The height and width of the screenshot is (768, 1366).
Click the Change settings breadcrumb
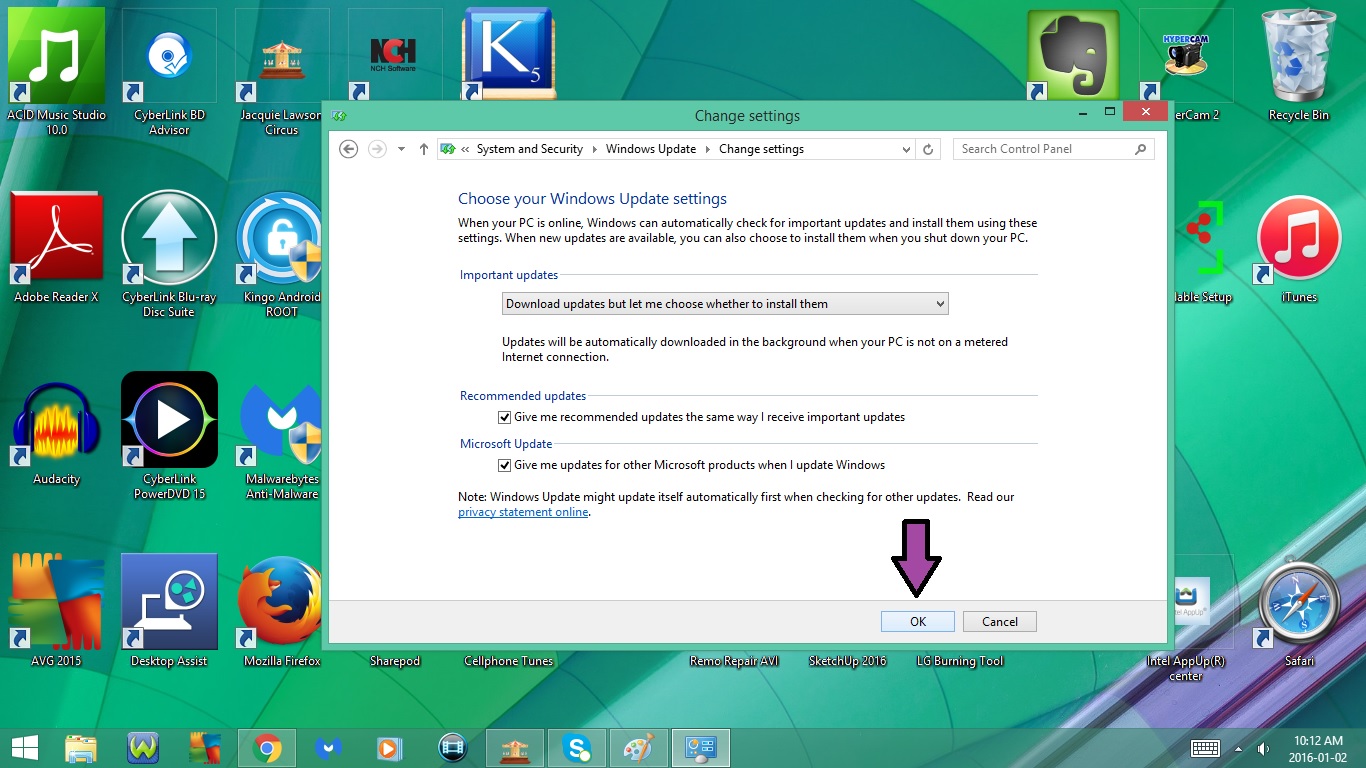point(761,149)
